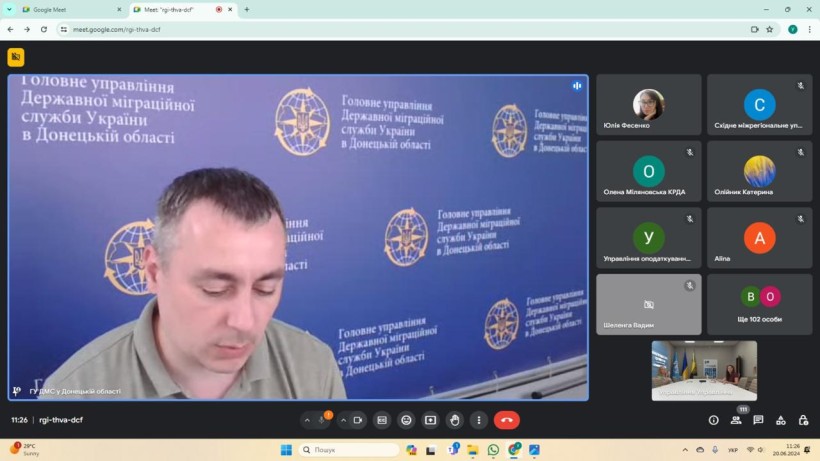
Task: Select Управління оподаткування participant tile
Action: click(x=649, y=238)
